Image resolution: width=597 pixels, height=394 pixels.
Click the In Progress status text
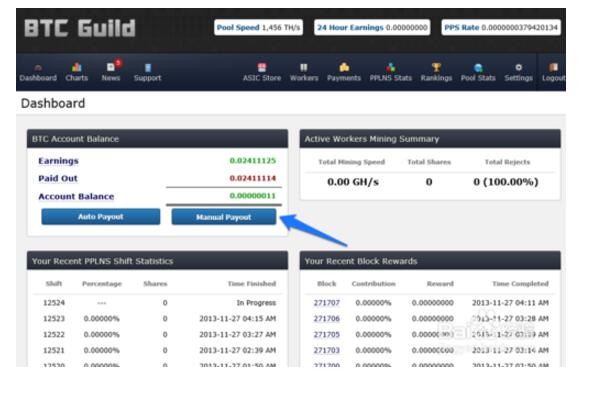pos(256,303)
